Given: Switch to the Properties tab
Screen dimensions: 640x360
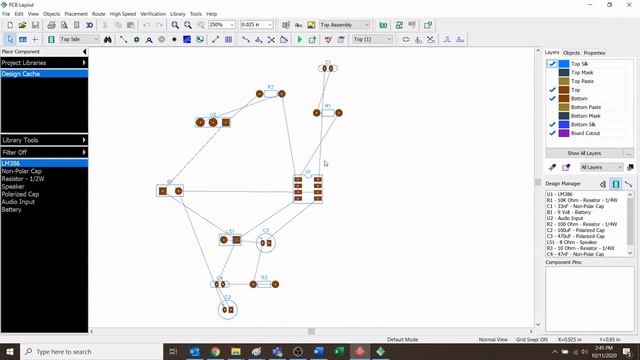Looking at the screenshot, I should pos(594,53).
